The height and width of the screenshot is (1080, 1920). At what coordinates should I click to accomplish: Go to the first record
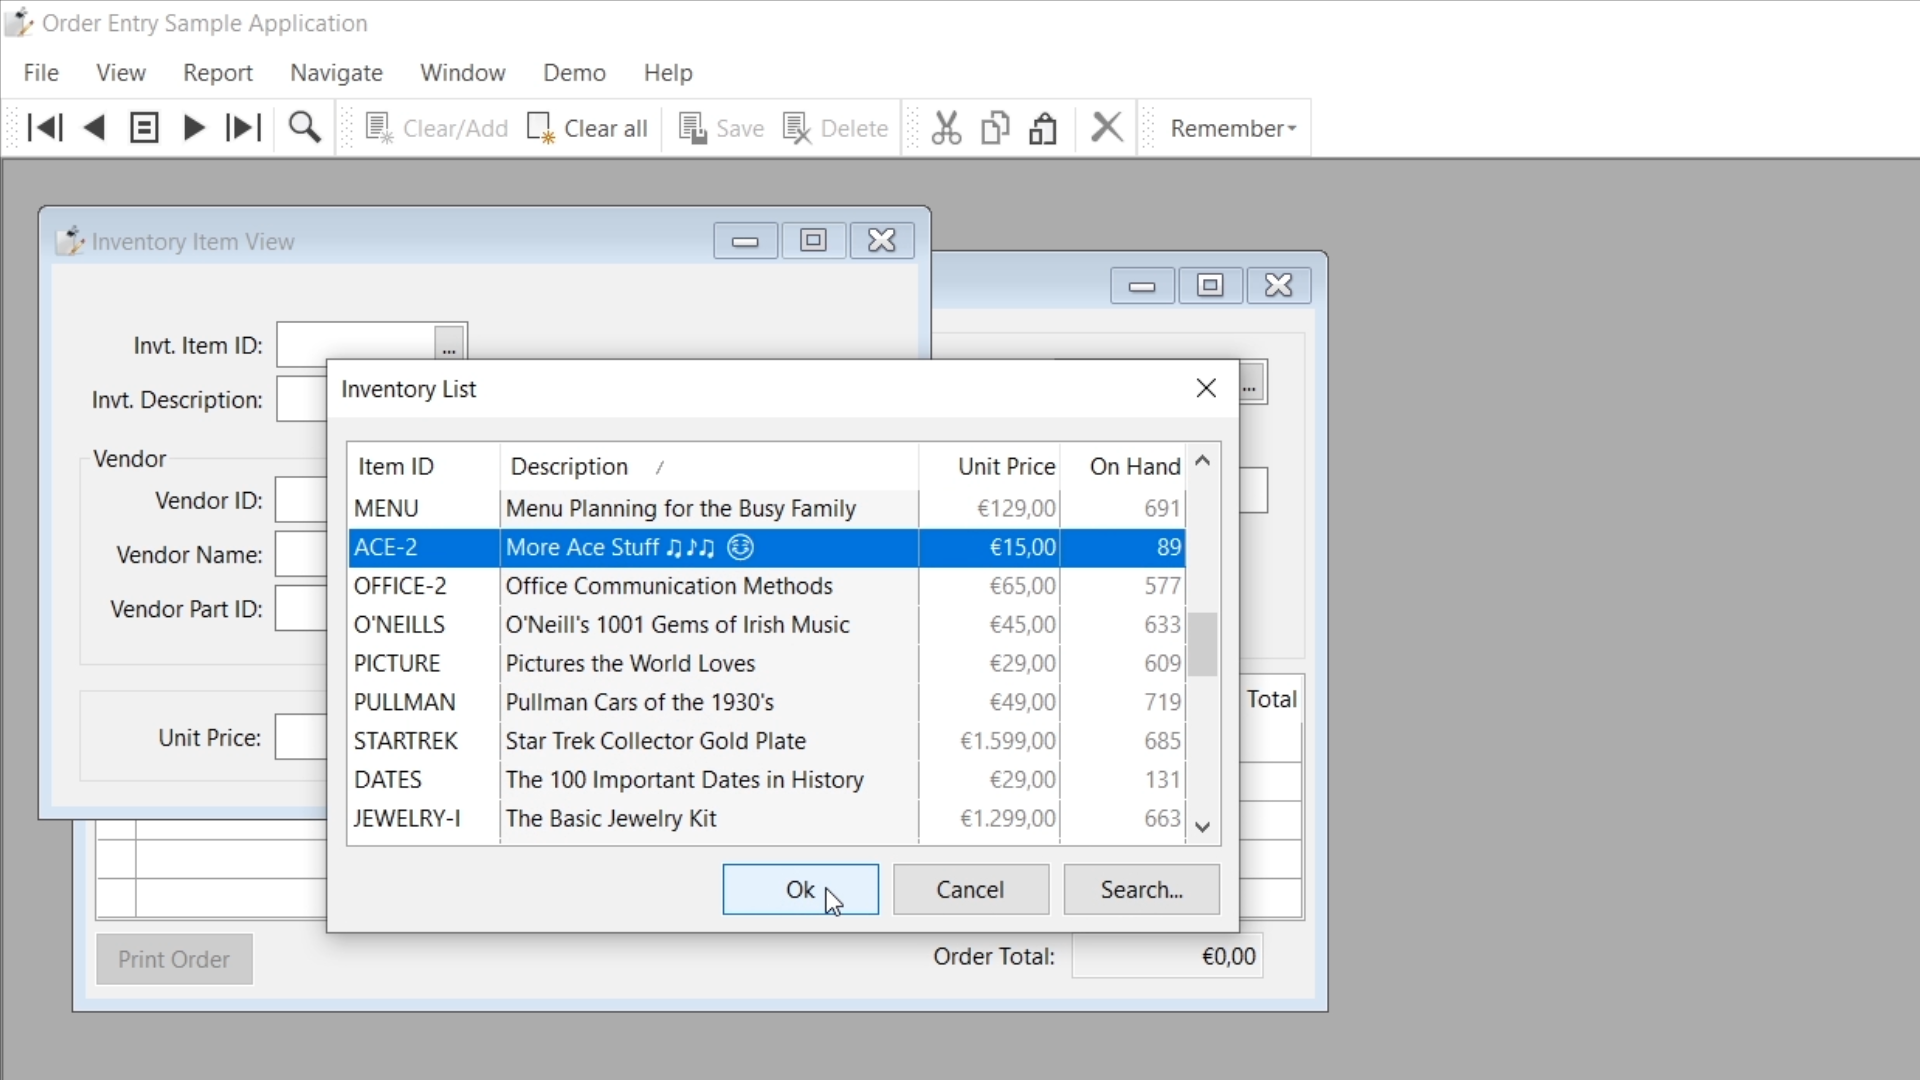pos(45,128)
